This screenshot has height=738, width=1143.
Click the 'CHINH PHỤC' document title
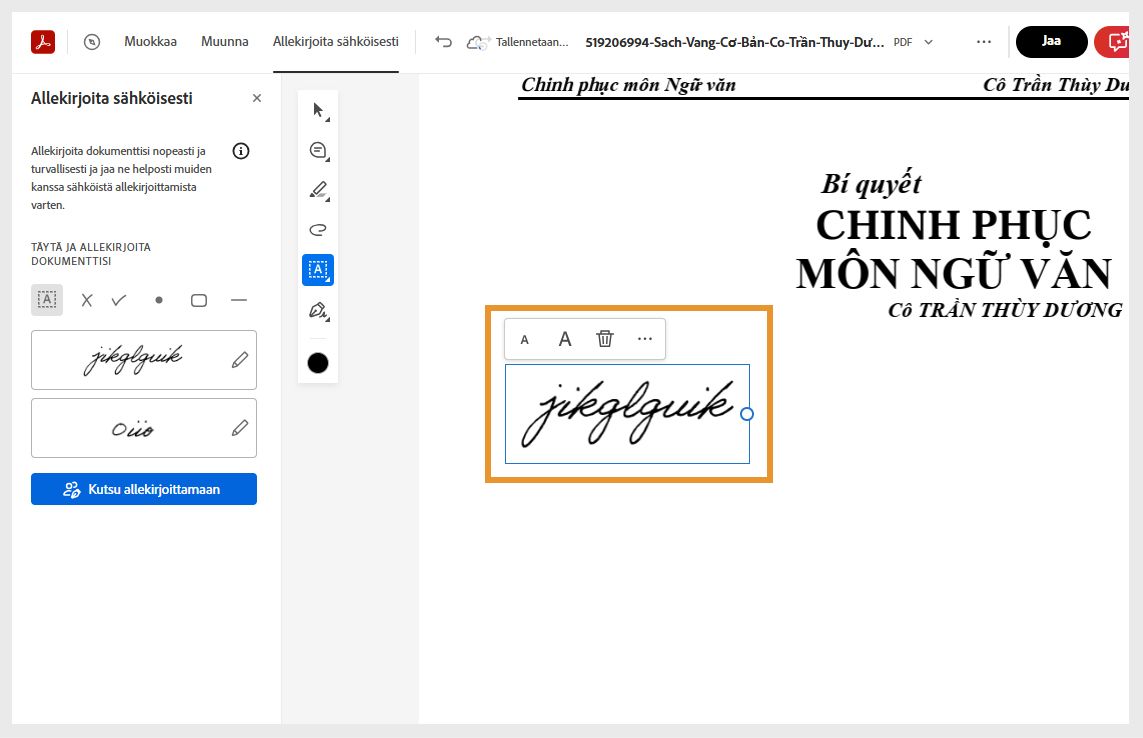coord(953,225)
